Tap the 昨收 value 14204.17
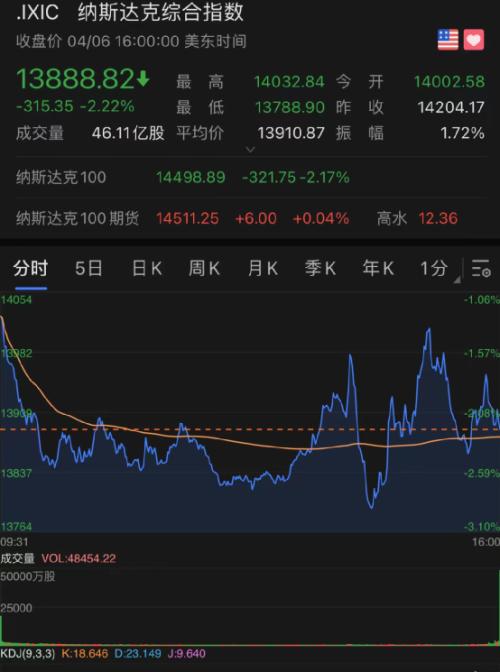This screenshot has width=500, height=672. [x=451, y=107]
